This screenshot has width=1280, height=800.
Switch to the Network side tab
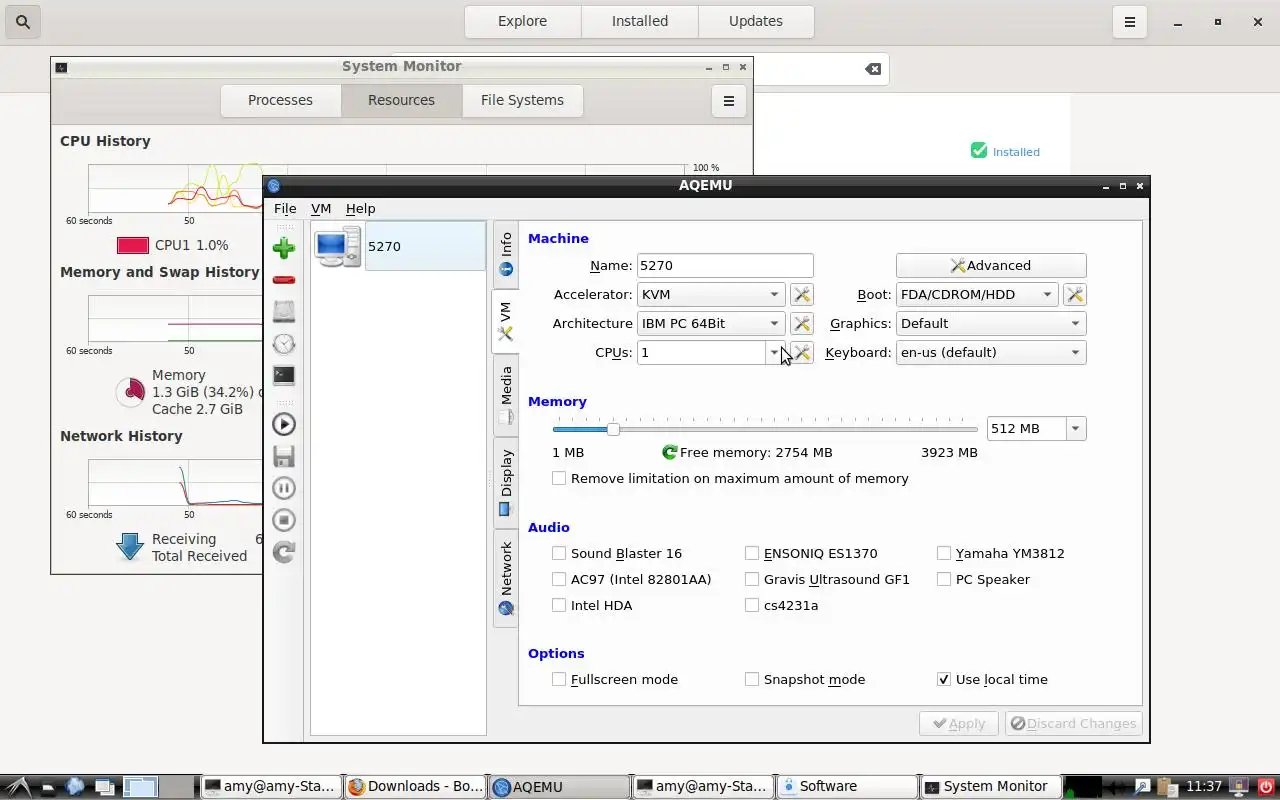point(506,577)
